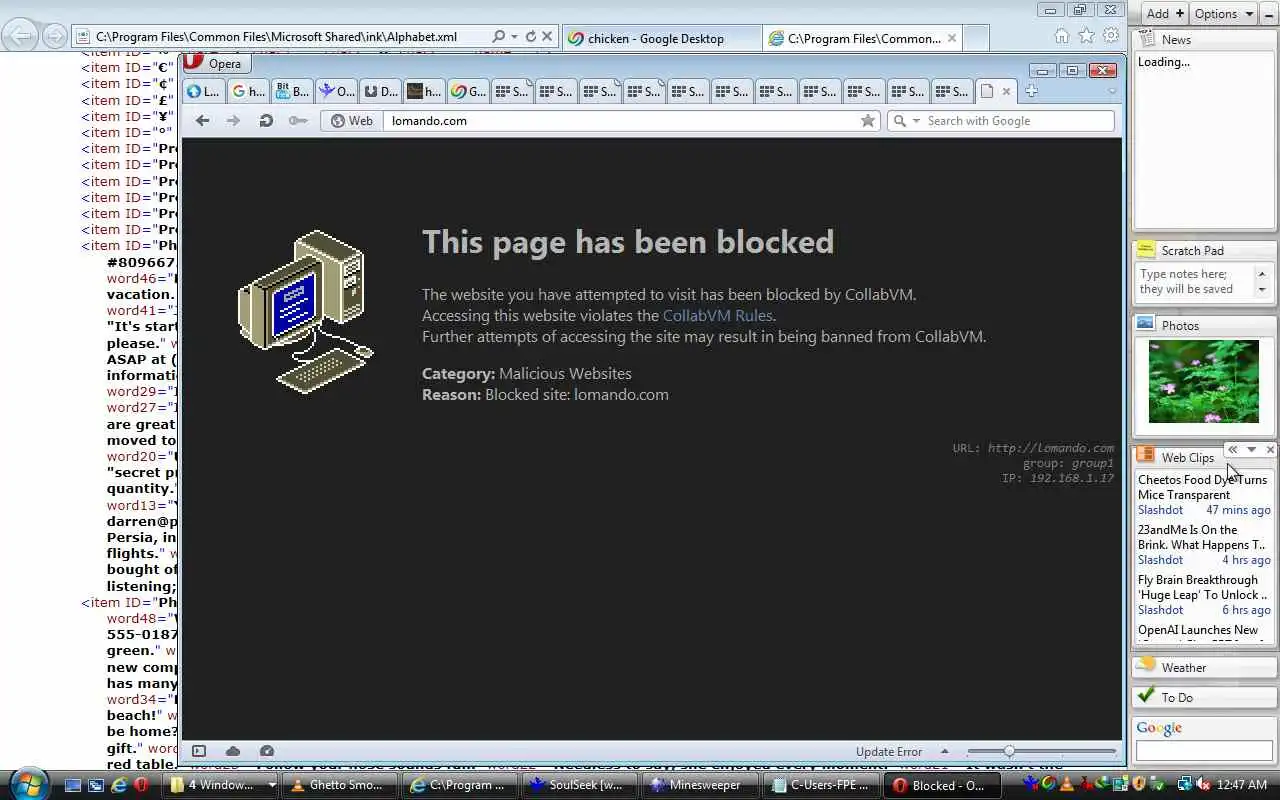Expand the Weather gadget
1280x800 pixels.
pyautogui.click(x=1204, y=667)
